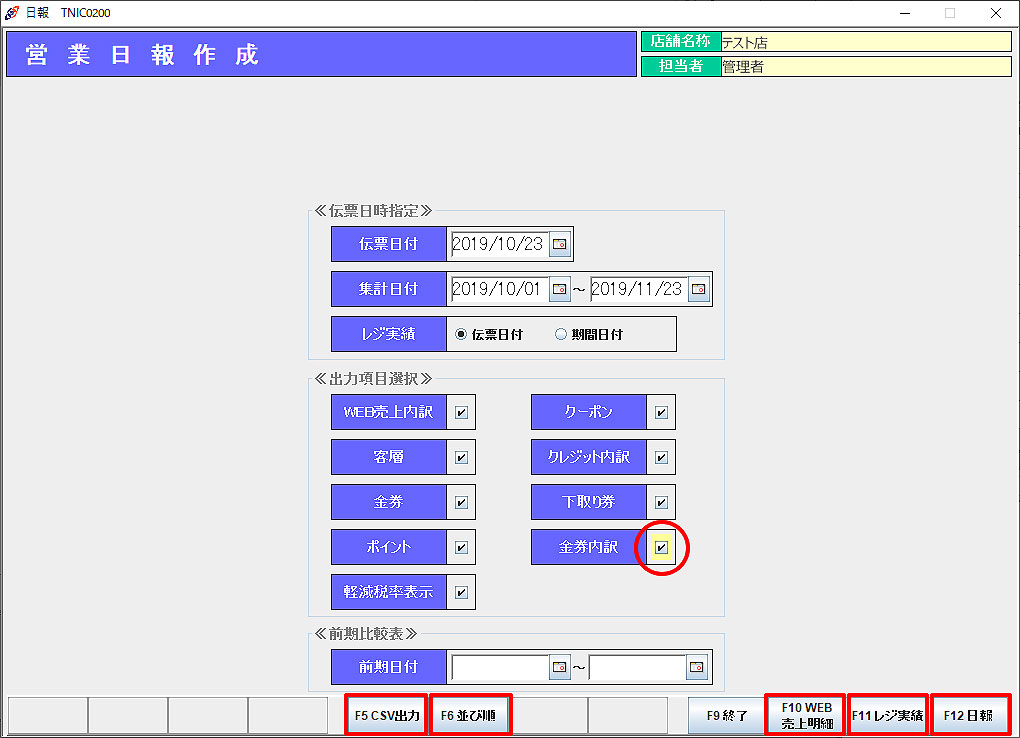Click the 前期日付 label

click(388, 667)
